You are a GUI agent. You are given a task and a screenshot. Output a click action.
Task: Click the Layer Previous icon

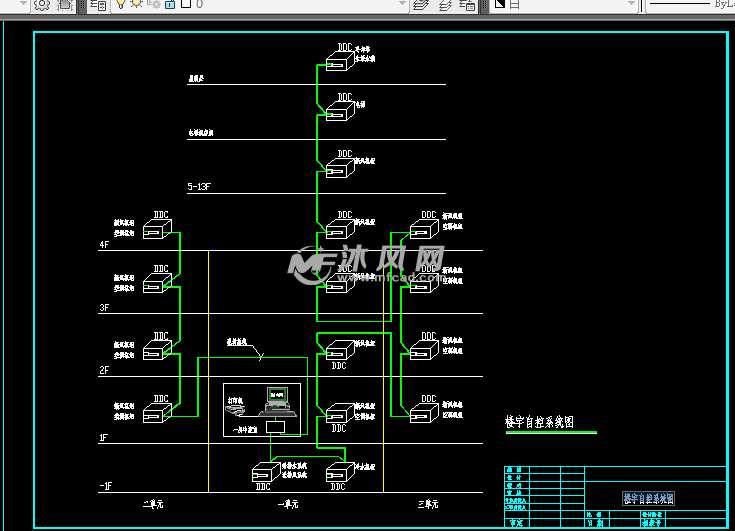point(445,5)
